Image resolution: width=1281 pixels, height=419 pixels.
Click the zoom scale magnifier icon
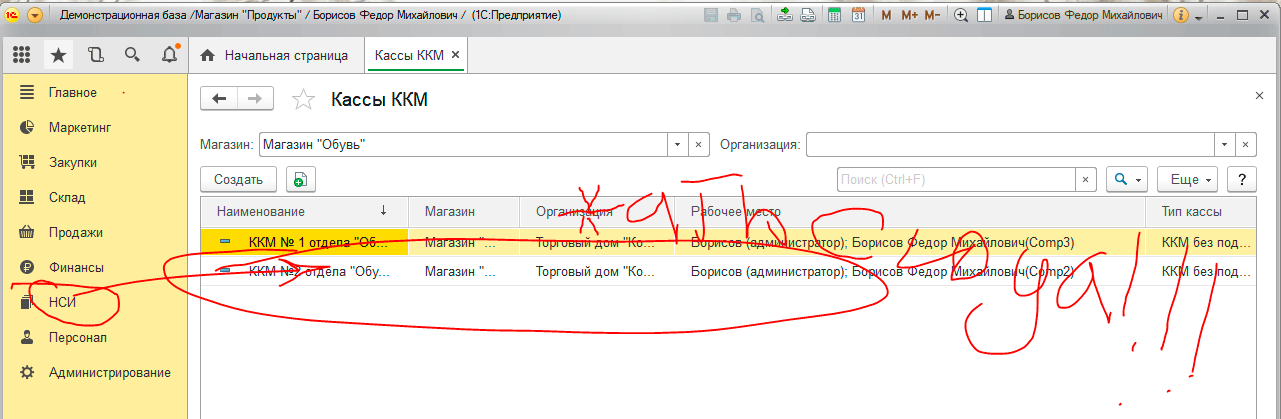(961, 15)
